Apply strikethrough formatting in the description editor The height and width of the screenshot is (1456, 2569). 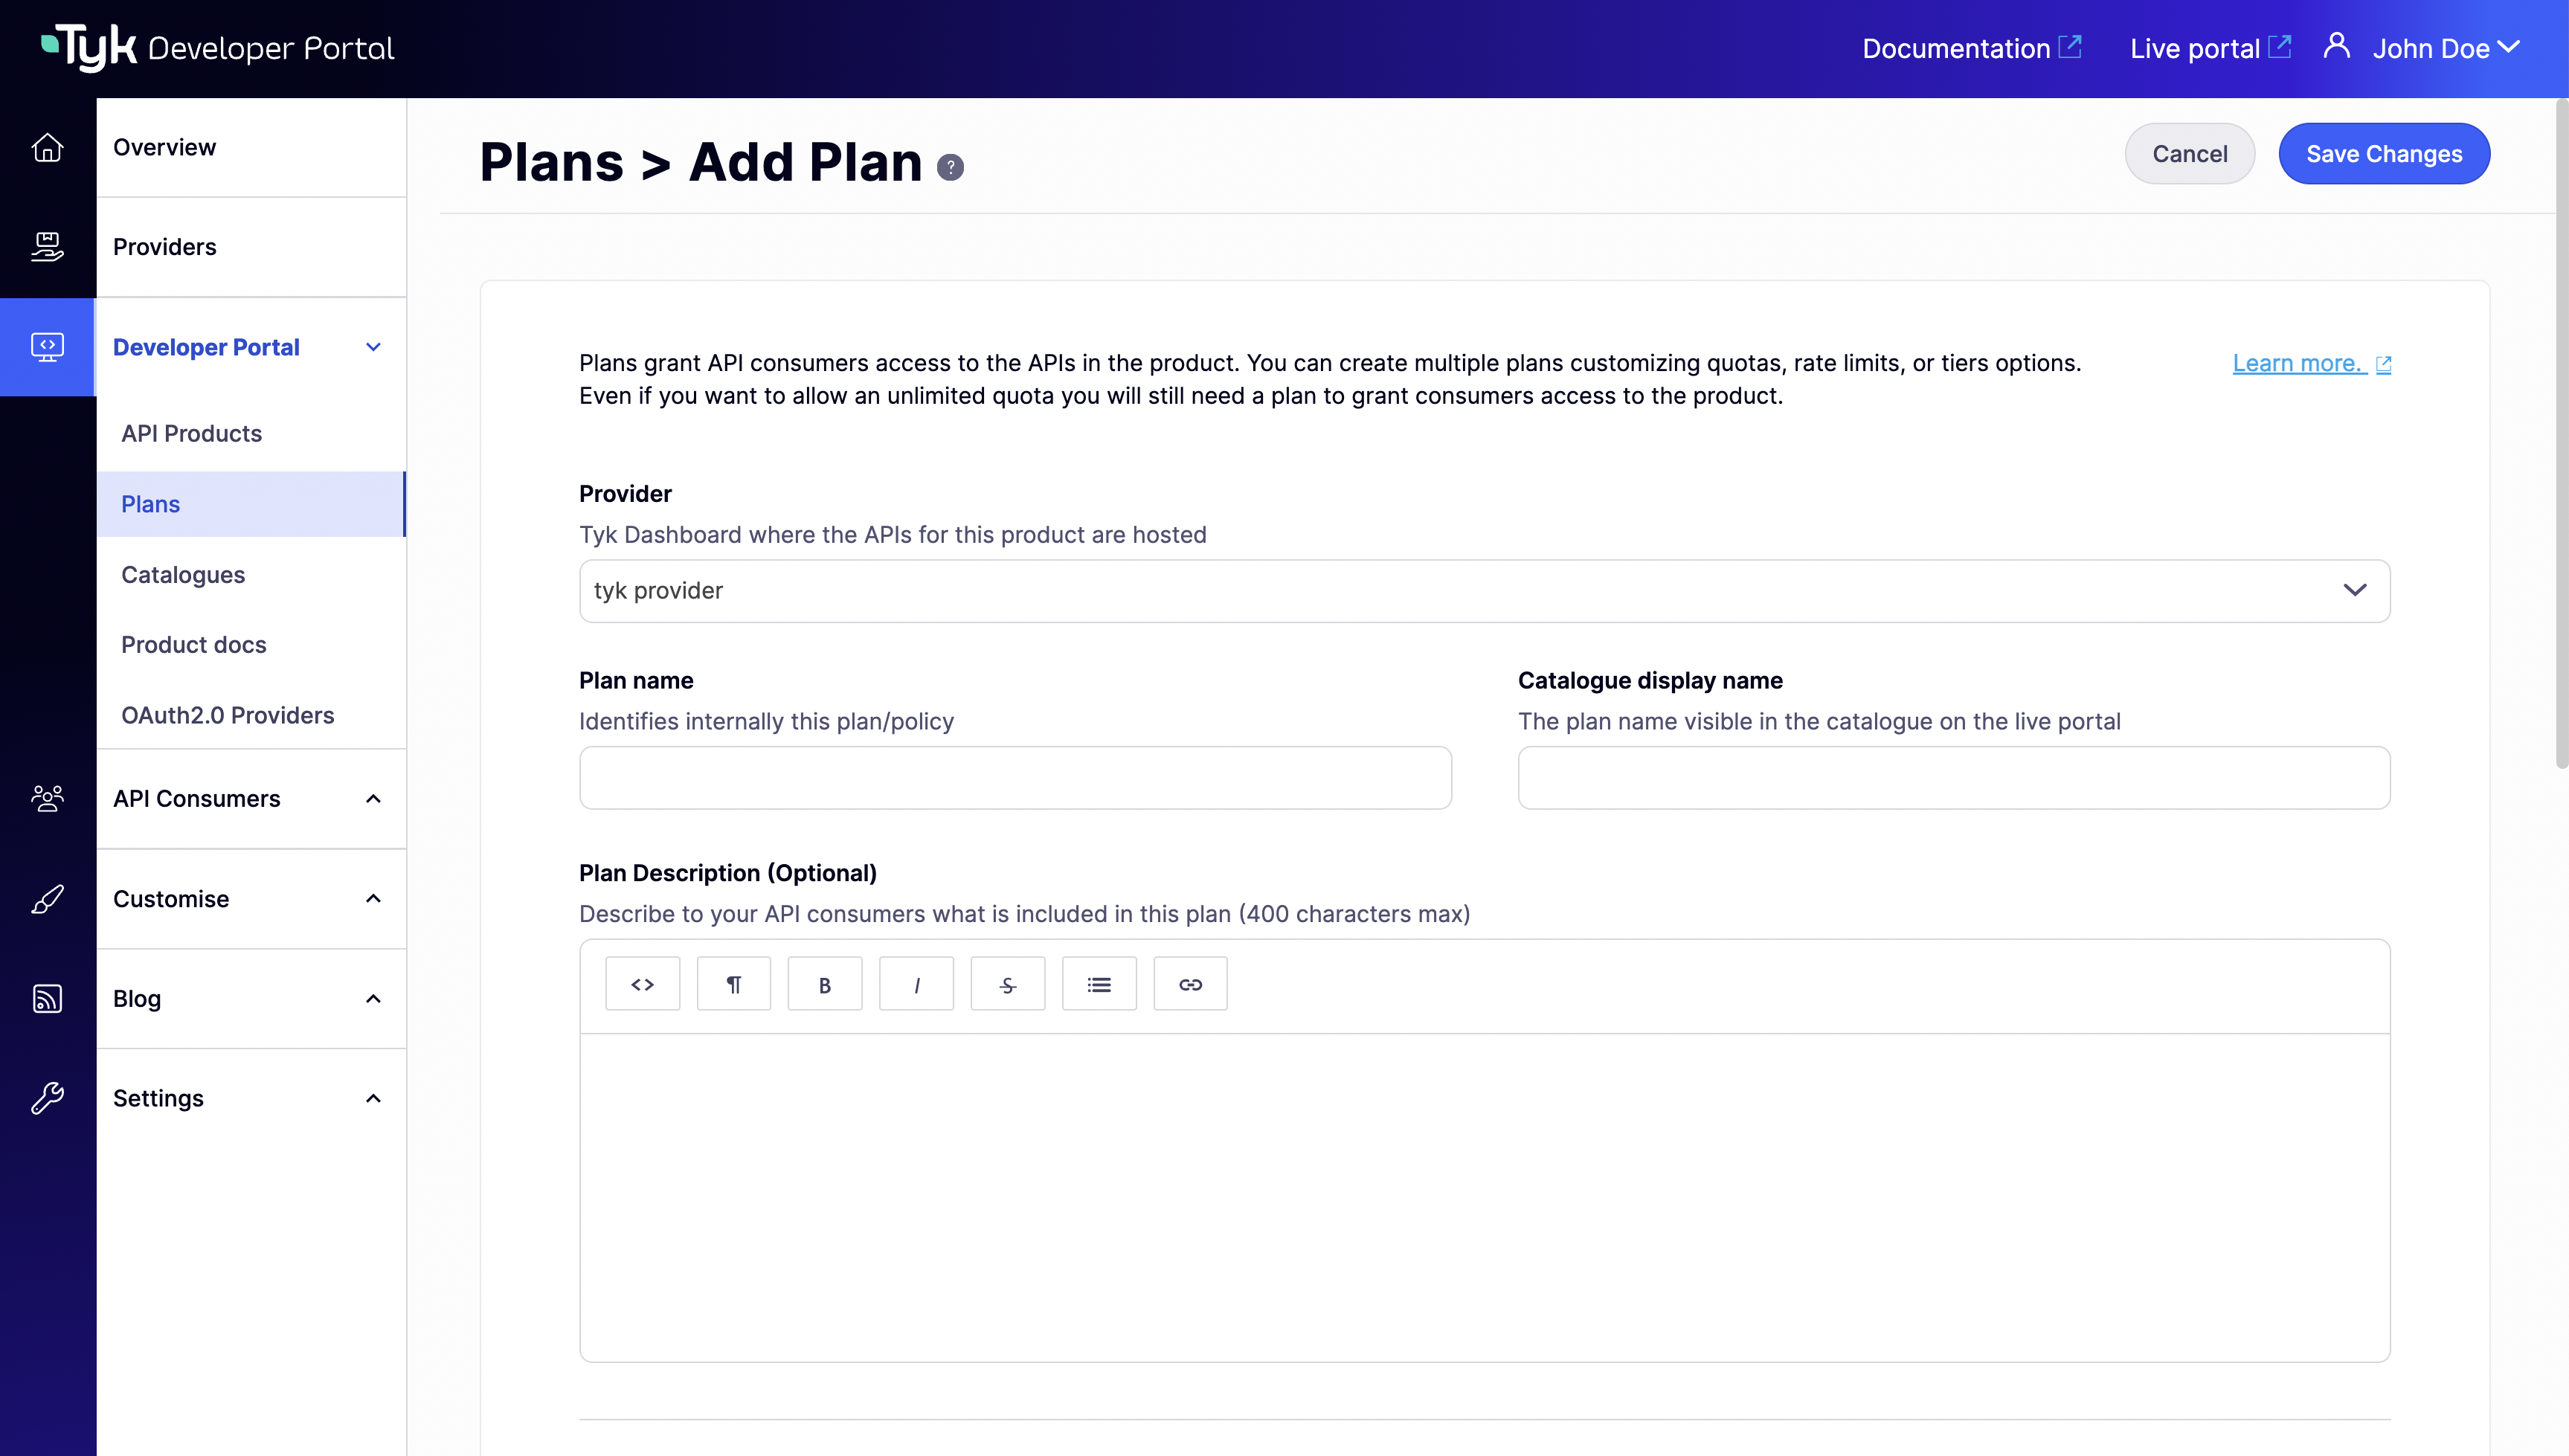coord(1008,984)
